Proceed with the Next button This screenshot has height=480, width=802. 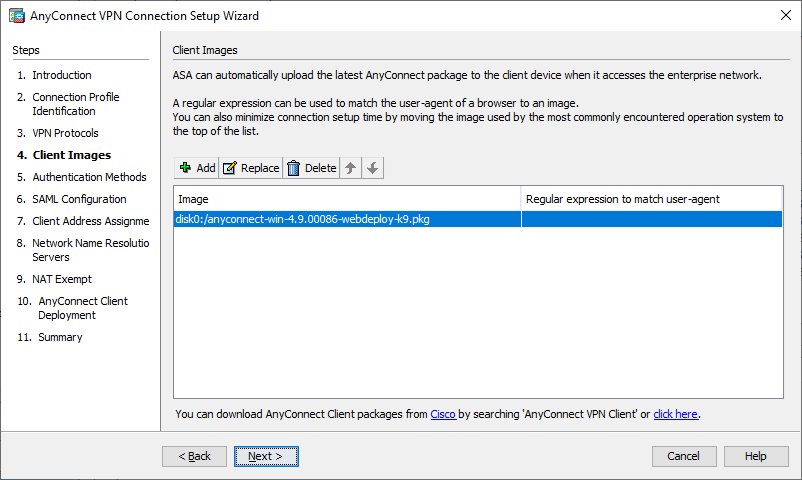click(x=266, y=456)
